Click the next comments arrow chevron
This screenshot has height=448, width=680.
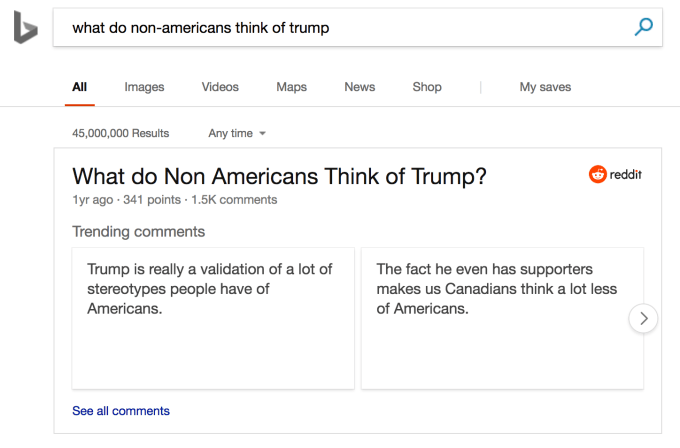point(644,319)
